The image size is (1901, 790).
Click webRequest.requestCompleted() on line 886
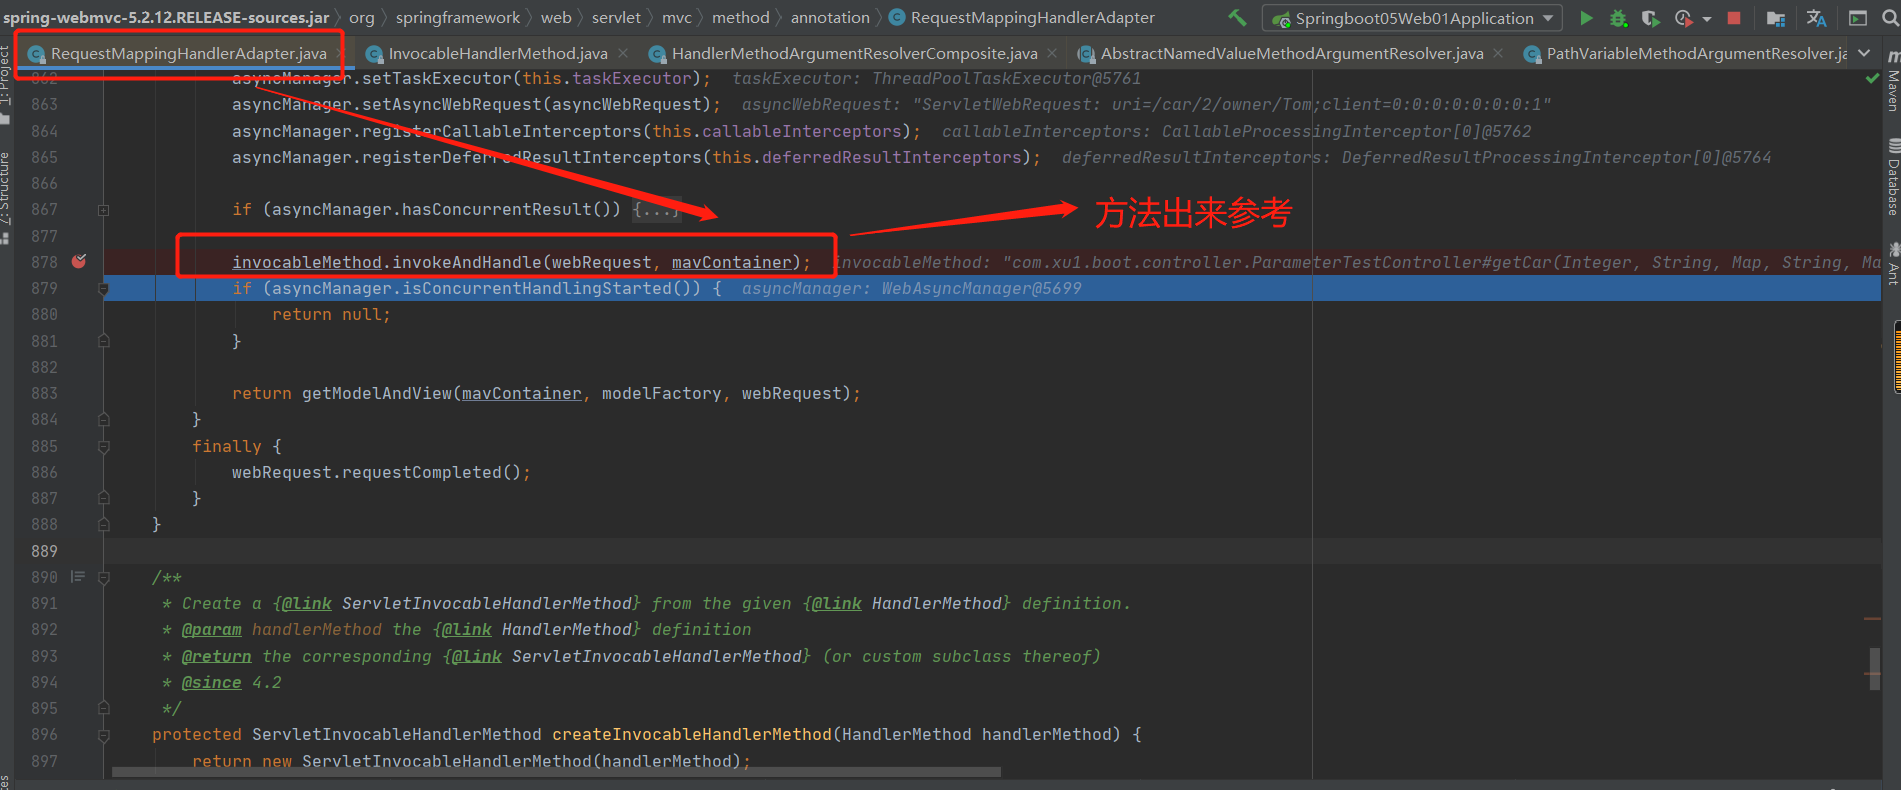click(x=376, y=473)
